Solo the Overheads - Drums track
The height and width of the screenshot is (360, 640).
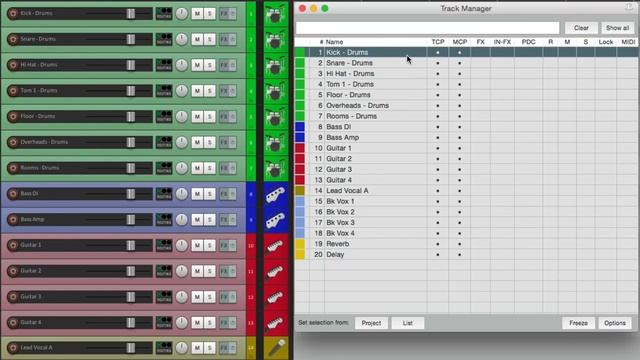tap(210, 142)
